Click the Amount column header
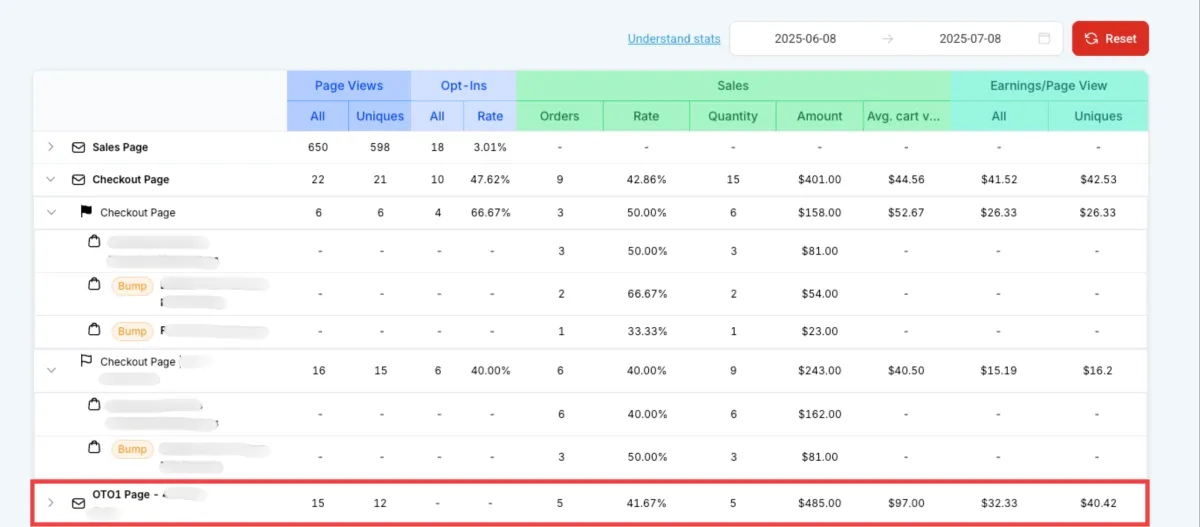Screen dimensions: 1200x527 click(x=820, y=116)
